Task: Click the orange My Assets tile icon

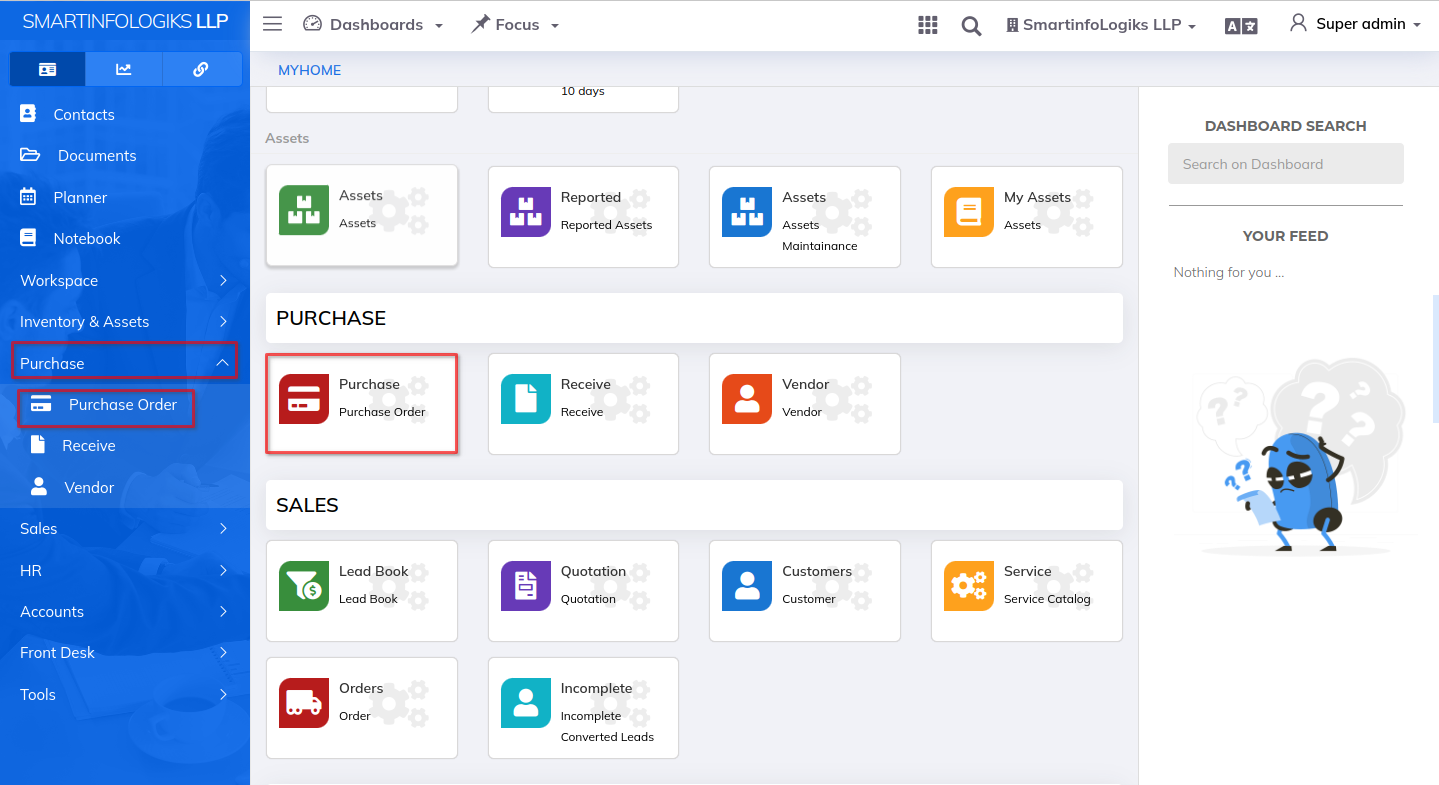Action: click(969, 212)
